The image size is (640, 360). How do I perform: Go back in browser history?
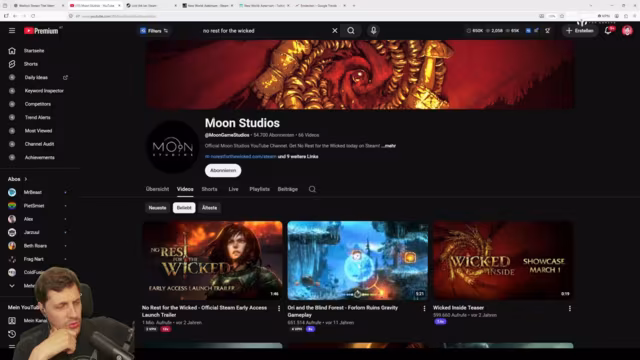click(15, 16)
